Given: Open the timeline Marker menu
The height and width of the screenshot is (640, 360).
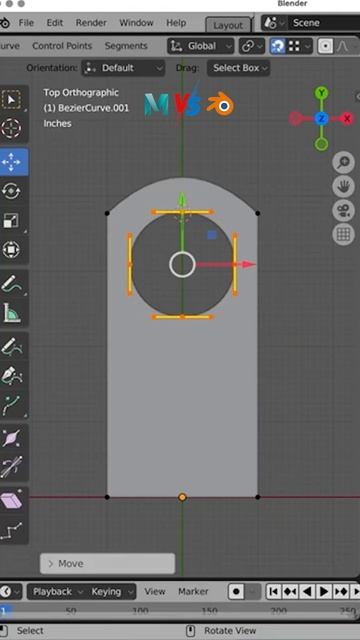Looking at the screenshot, I should coord(193,591).
